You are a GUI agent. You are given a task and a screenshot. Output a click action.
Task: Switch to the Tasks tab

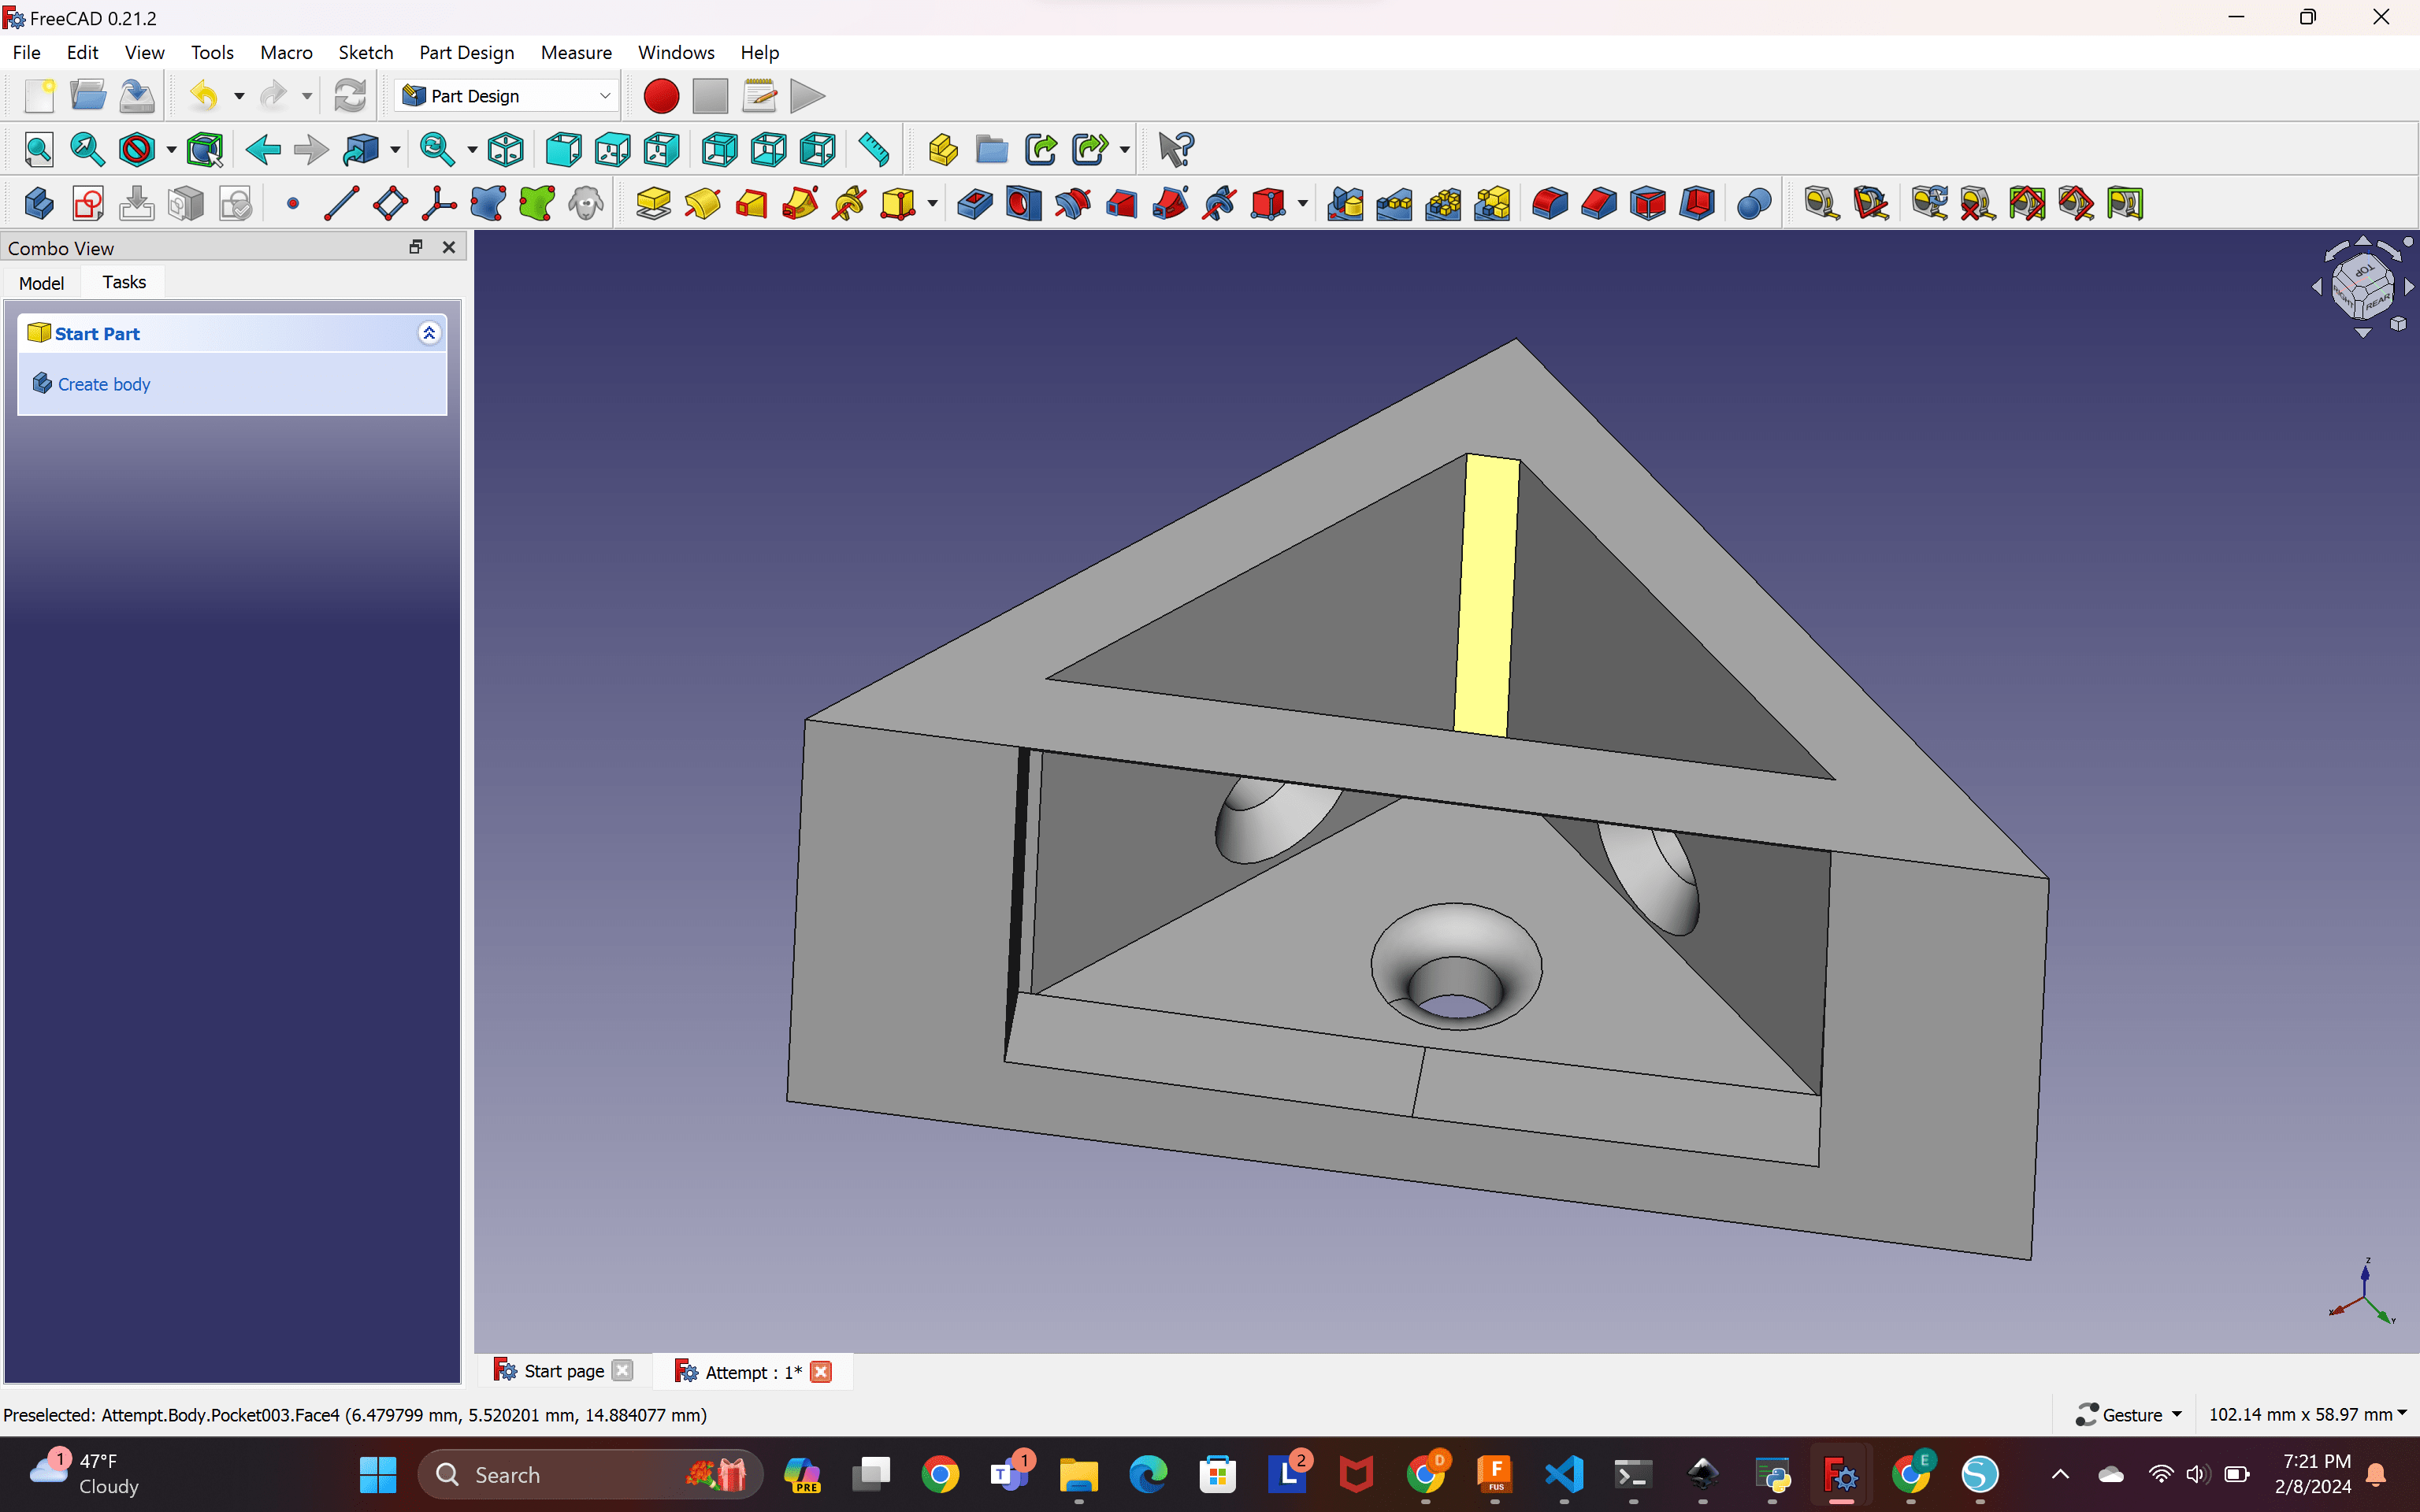(124, 282)
